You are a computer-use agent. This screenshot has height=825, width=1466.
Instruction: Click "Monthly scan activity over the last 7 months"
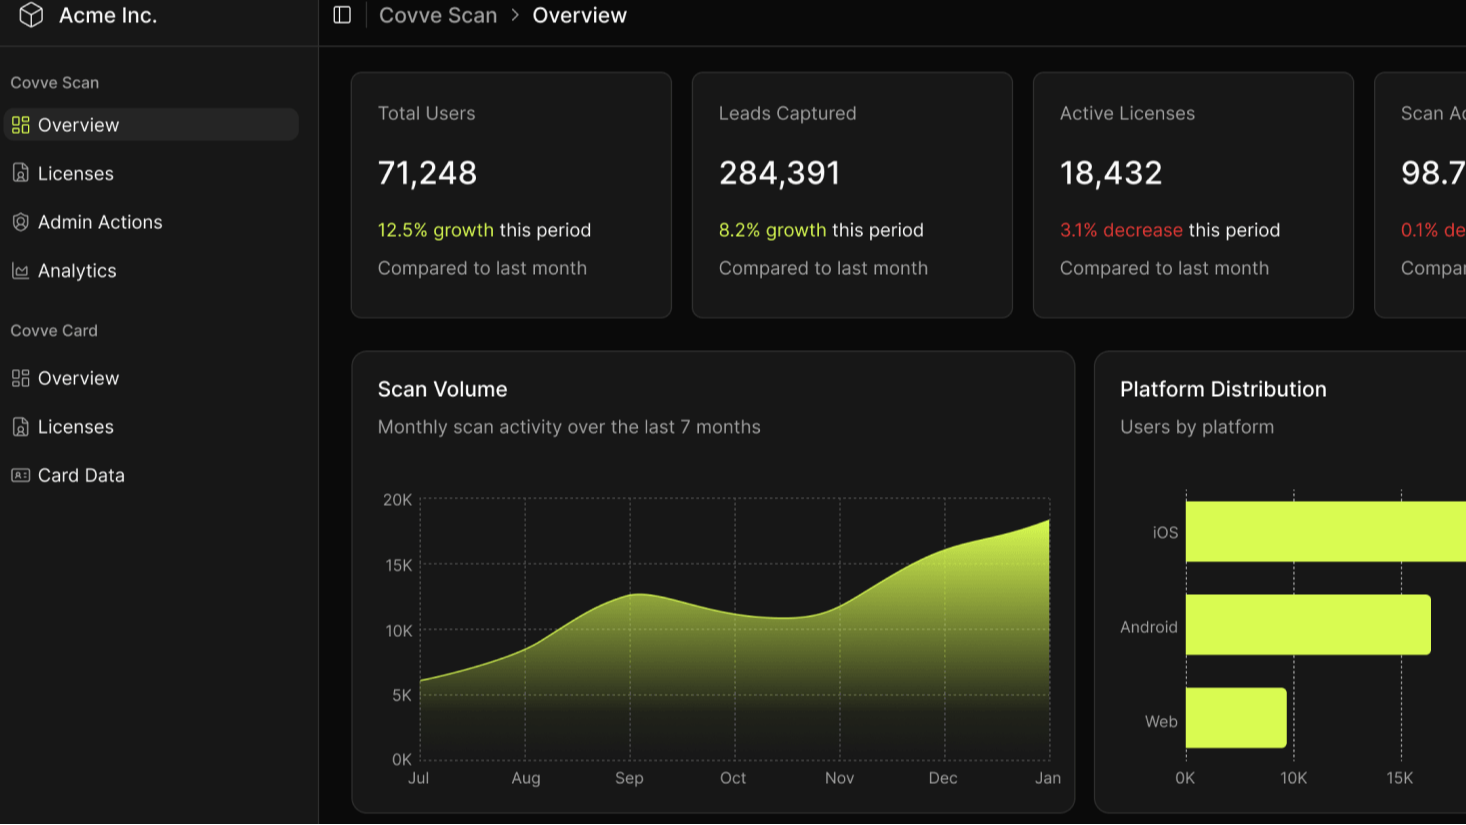point(570,427)
